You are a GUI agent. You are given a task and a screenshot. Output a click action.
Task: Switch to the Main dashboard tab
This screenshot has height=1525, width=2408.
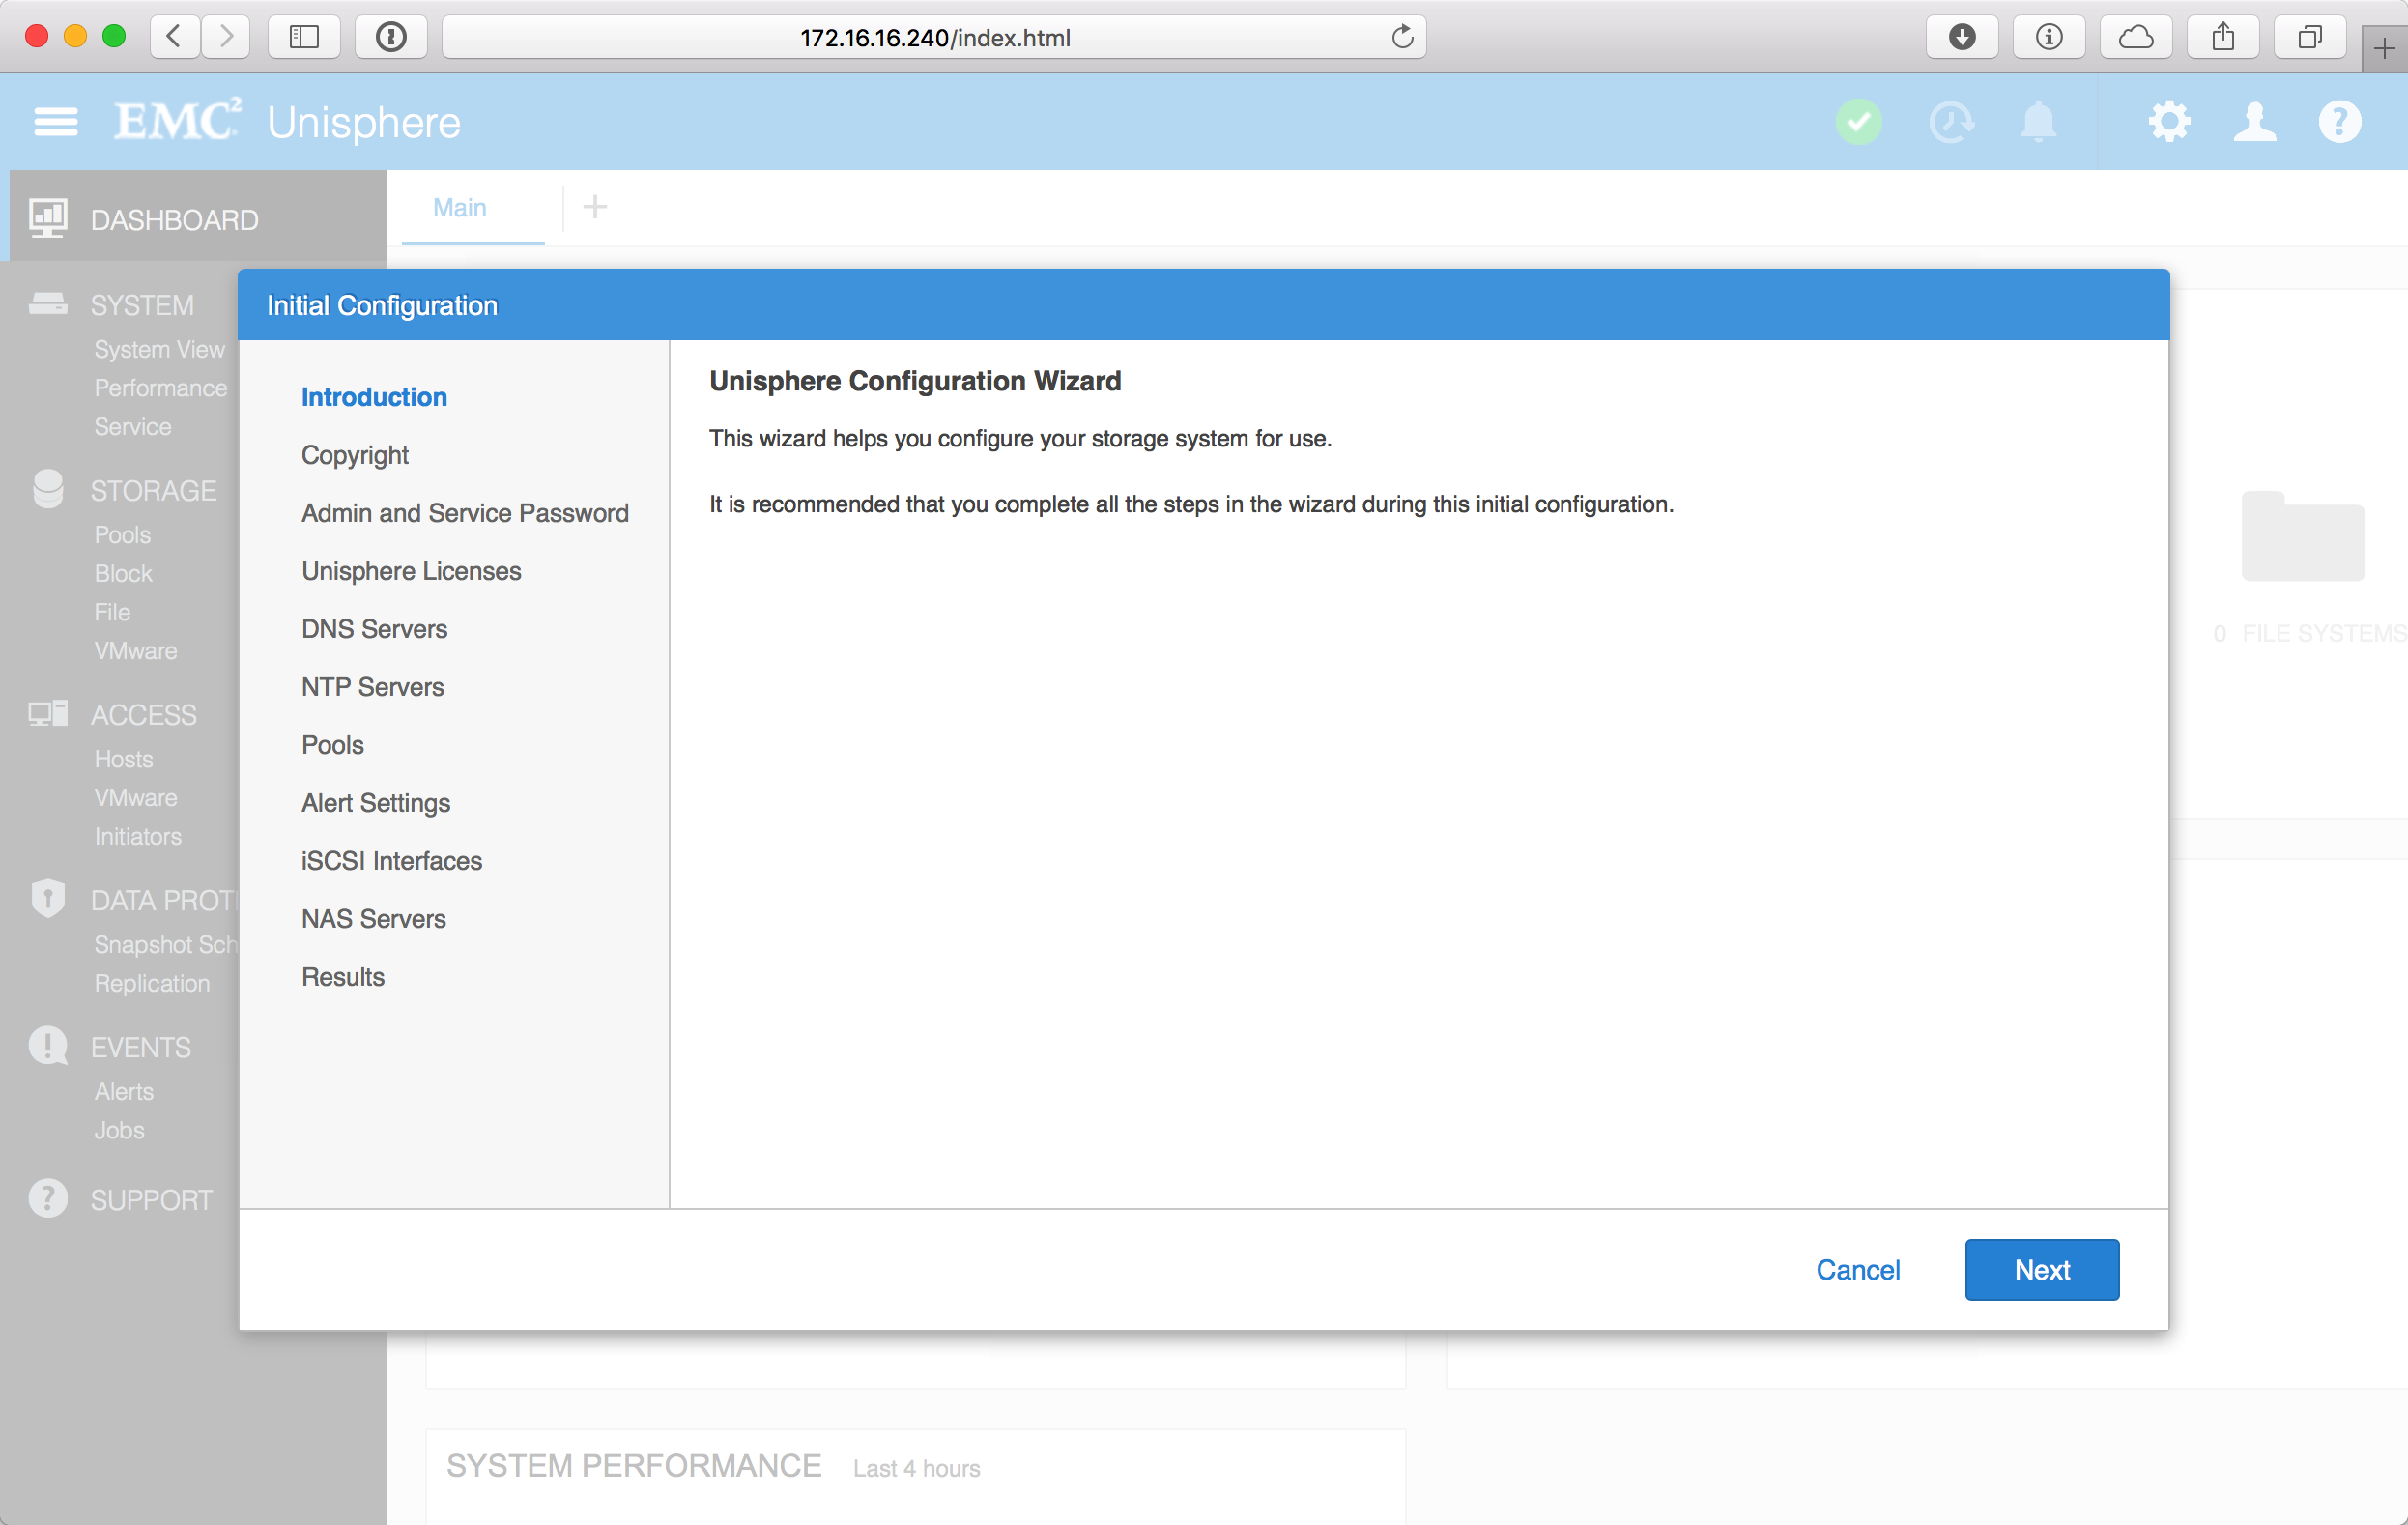tap(460, 207)
